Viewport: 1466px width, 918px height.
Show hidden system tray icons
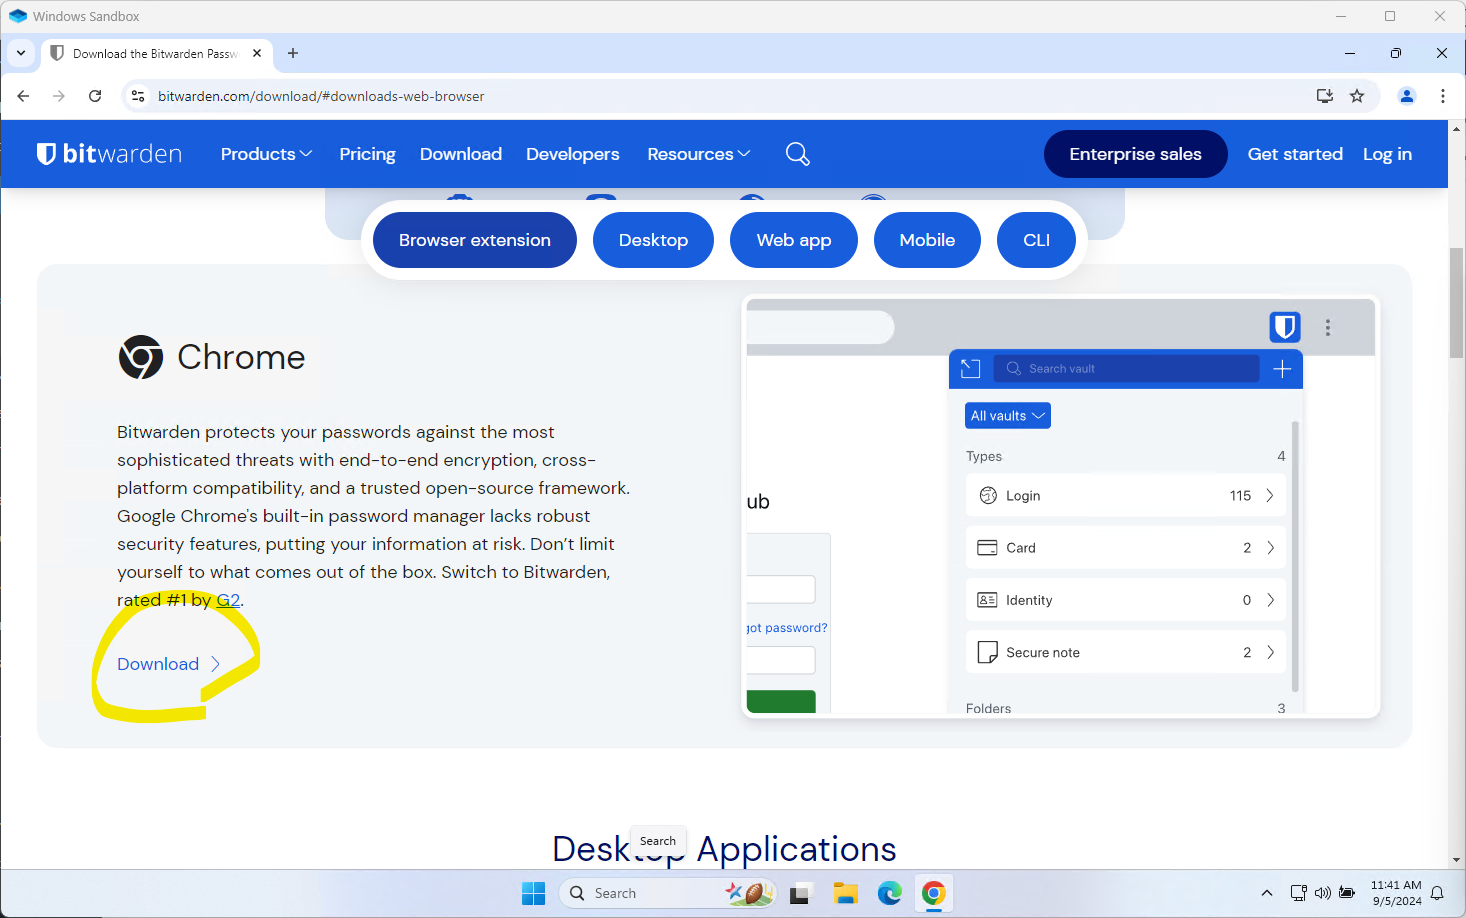1267,893
